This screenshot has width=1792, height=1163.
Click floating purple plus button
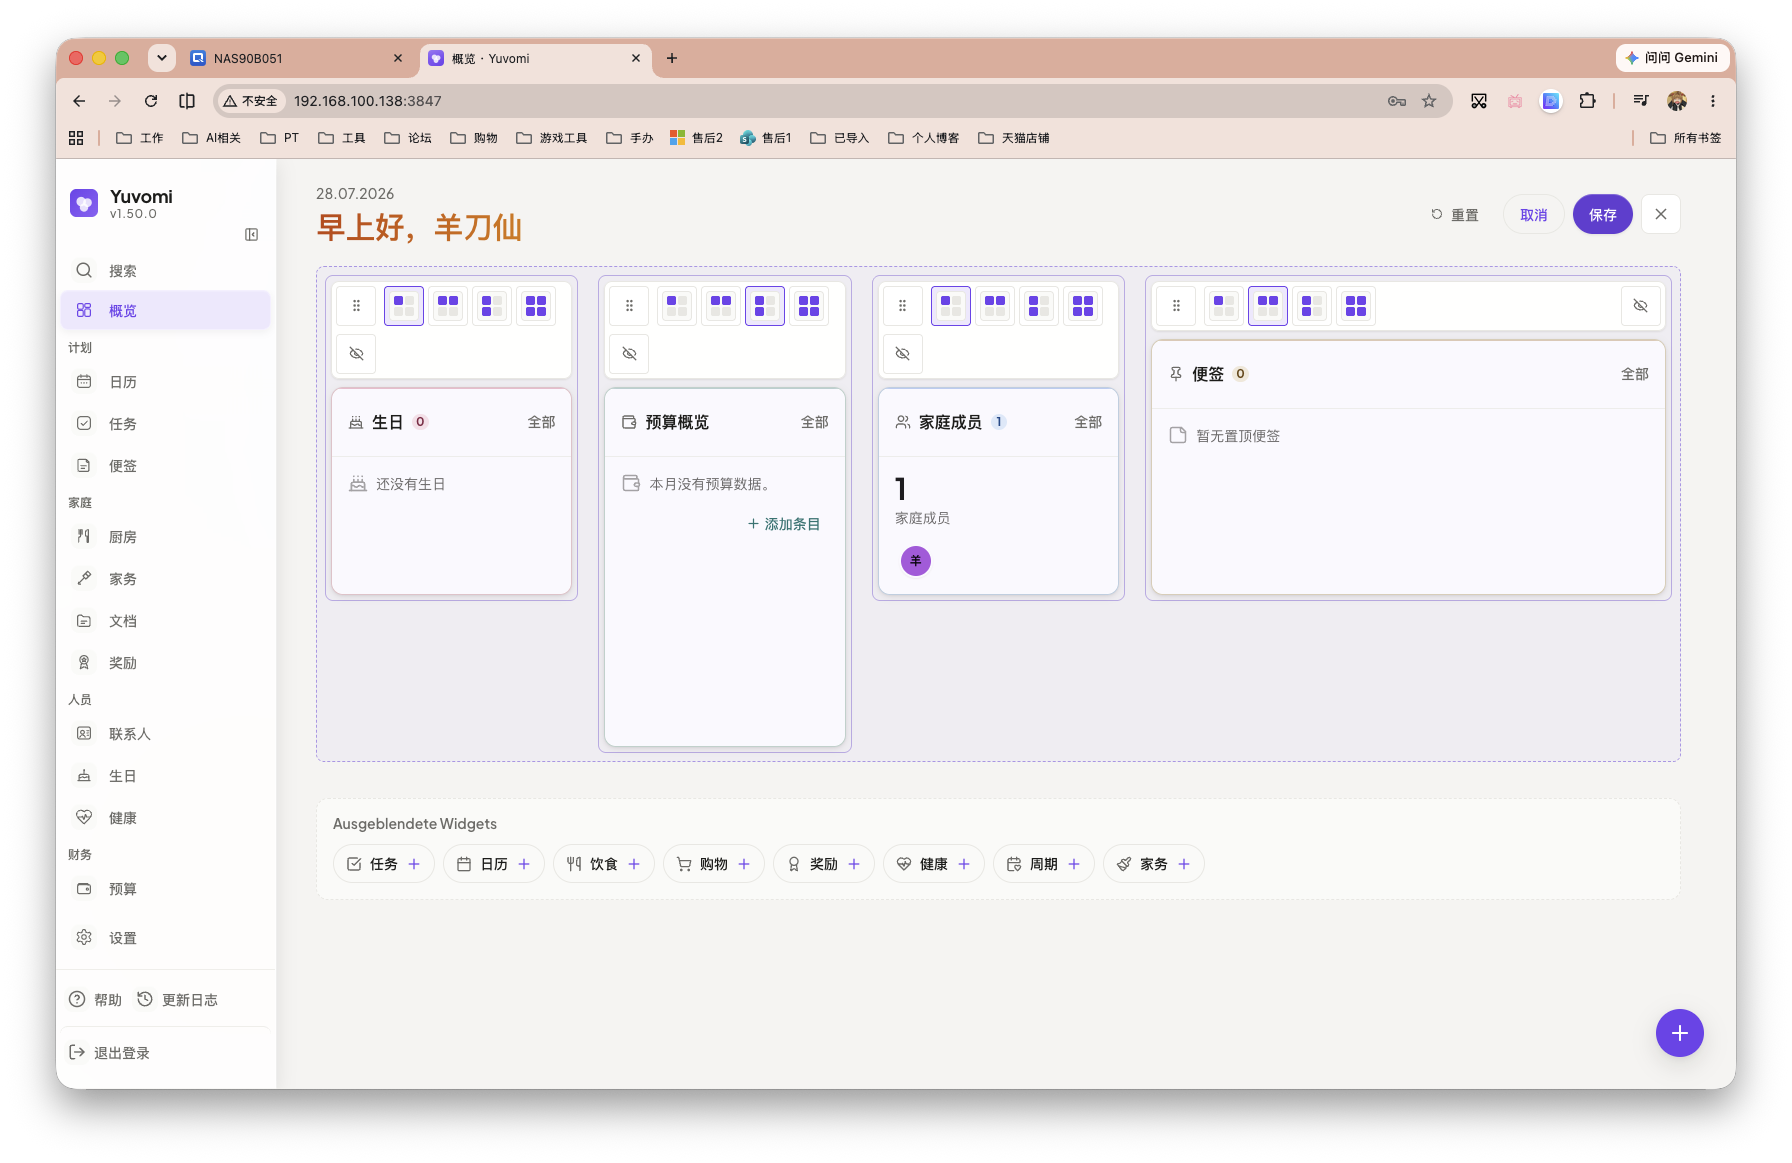(x=1679, y=1033)
